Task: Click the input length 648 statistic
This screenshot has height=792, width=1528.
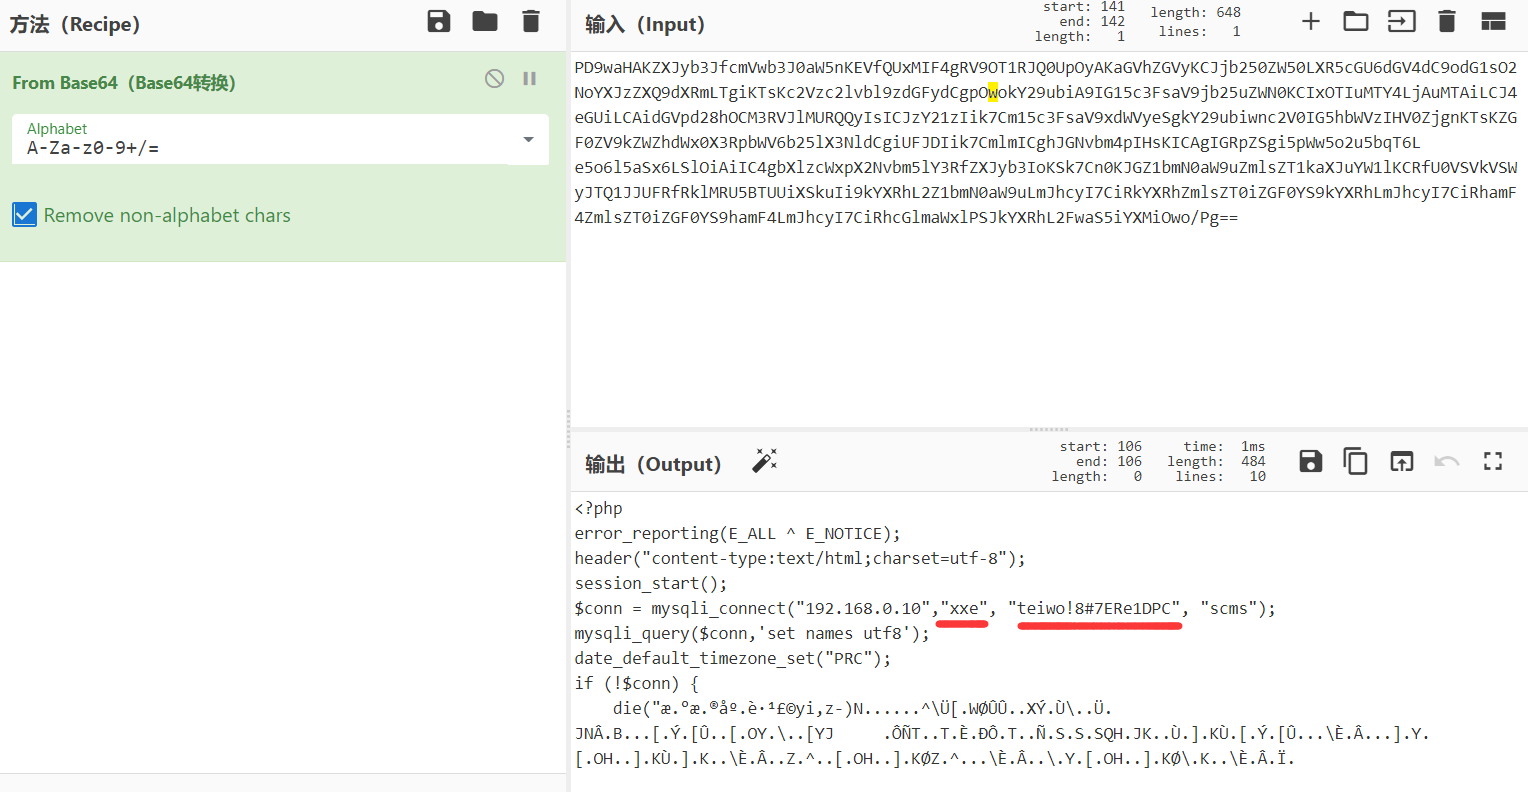Action: 1195,12
